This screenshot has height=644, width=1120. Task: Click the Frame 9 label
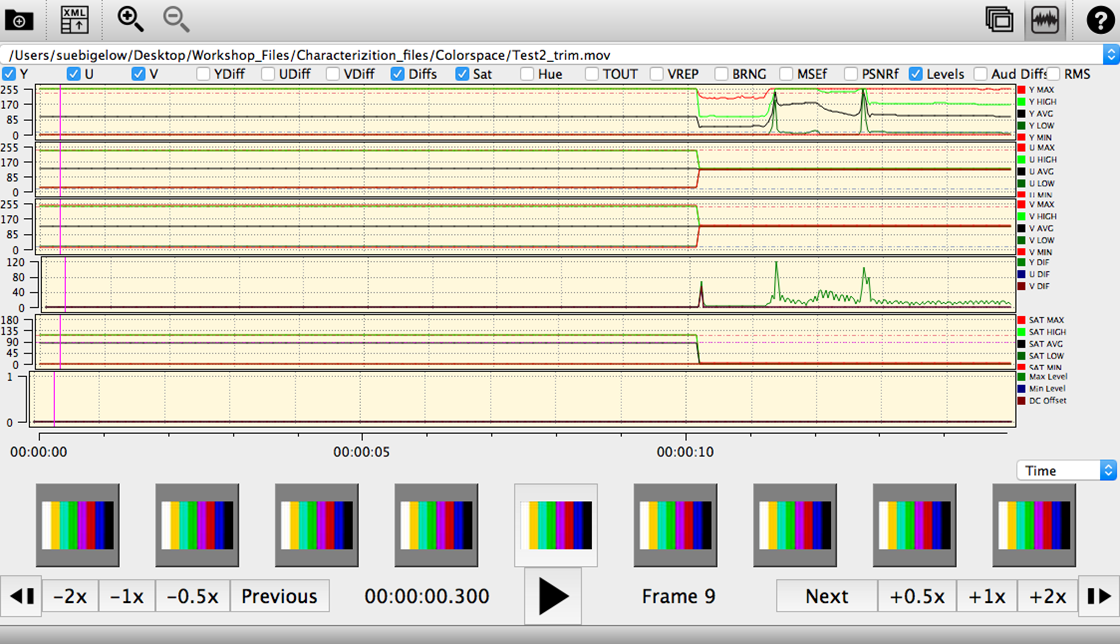click(x=678, y=596)
